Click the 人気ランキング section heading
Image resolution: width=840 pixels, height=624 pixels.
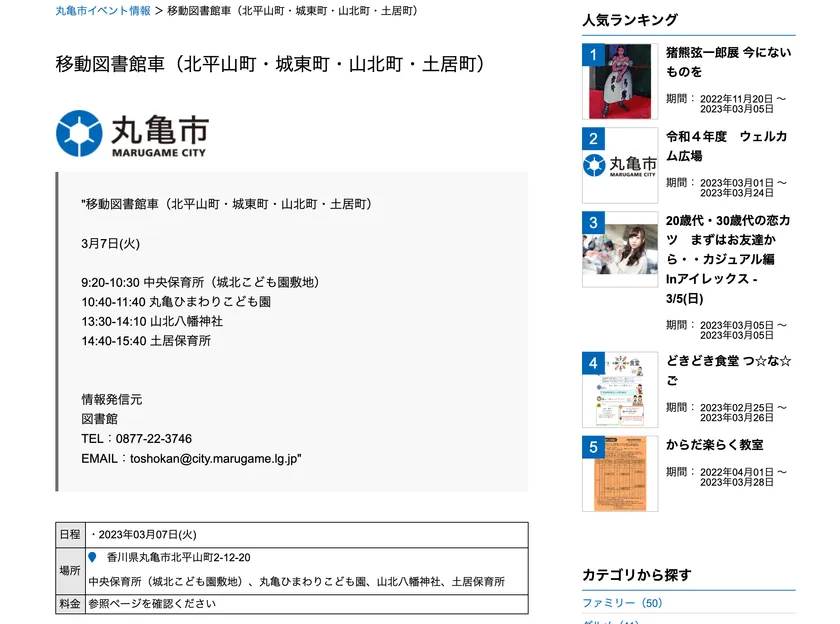(630, 20)
